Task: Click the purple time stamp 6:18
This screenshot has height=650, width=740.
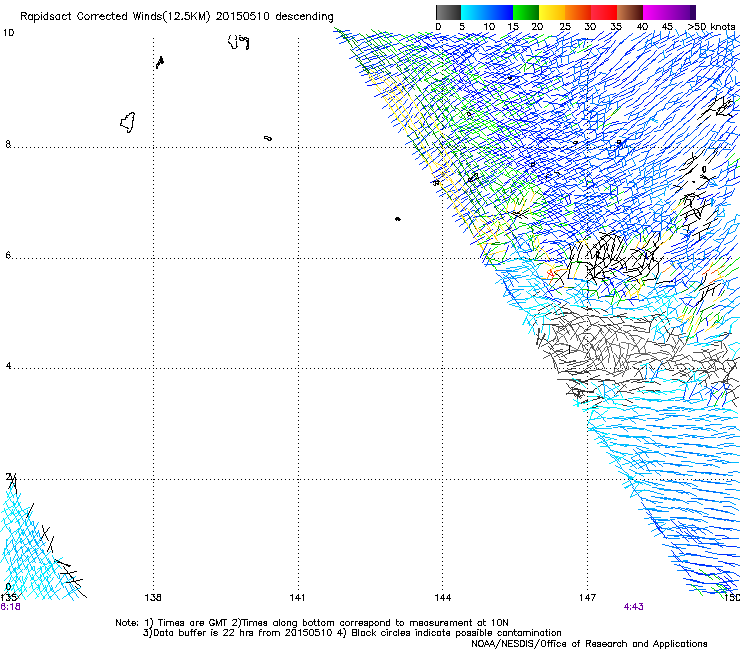Action: (x=10, y=607)
